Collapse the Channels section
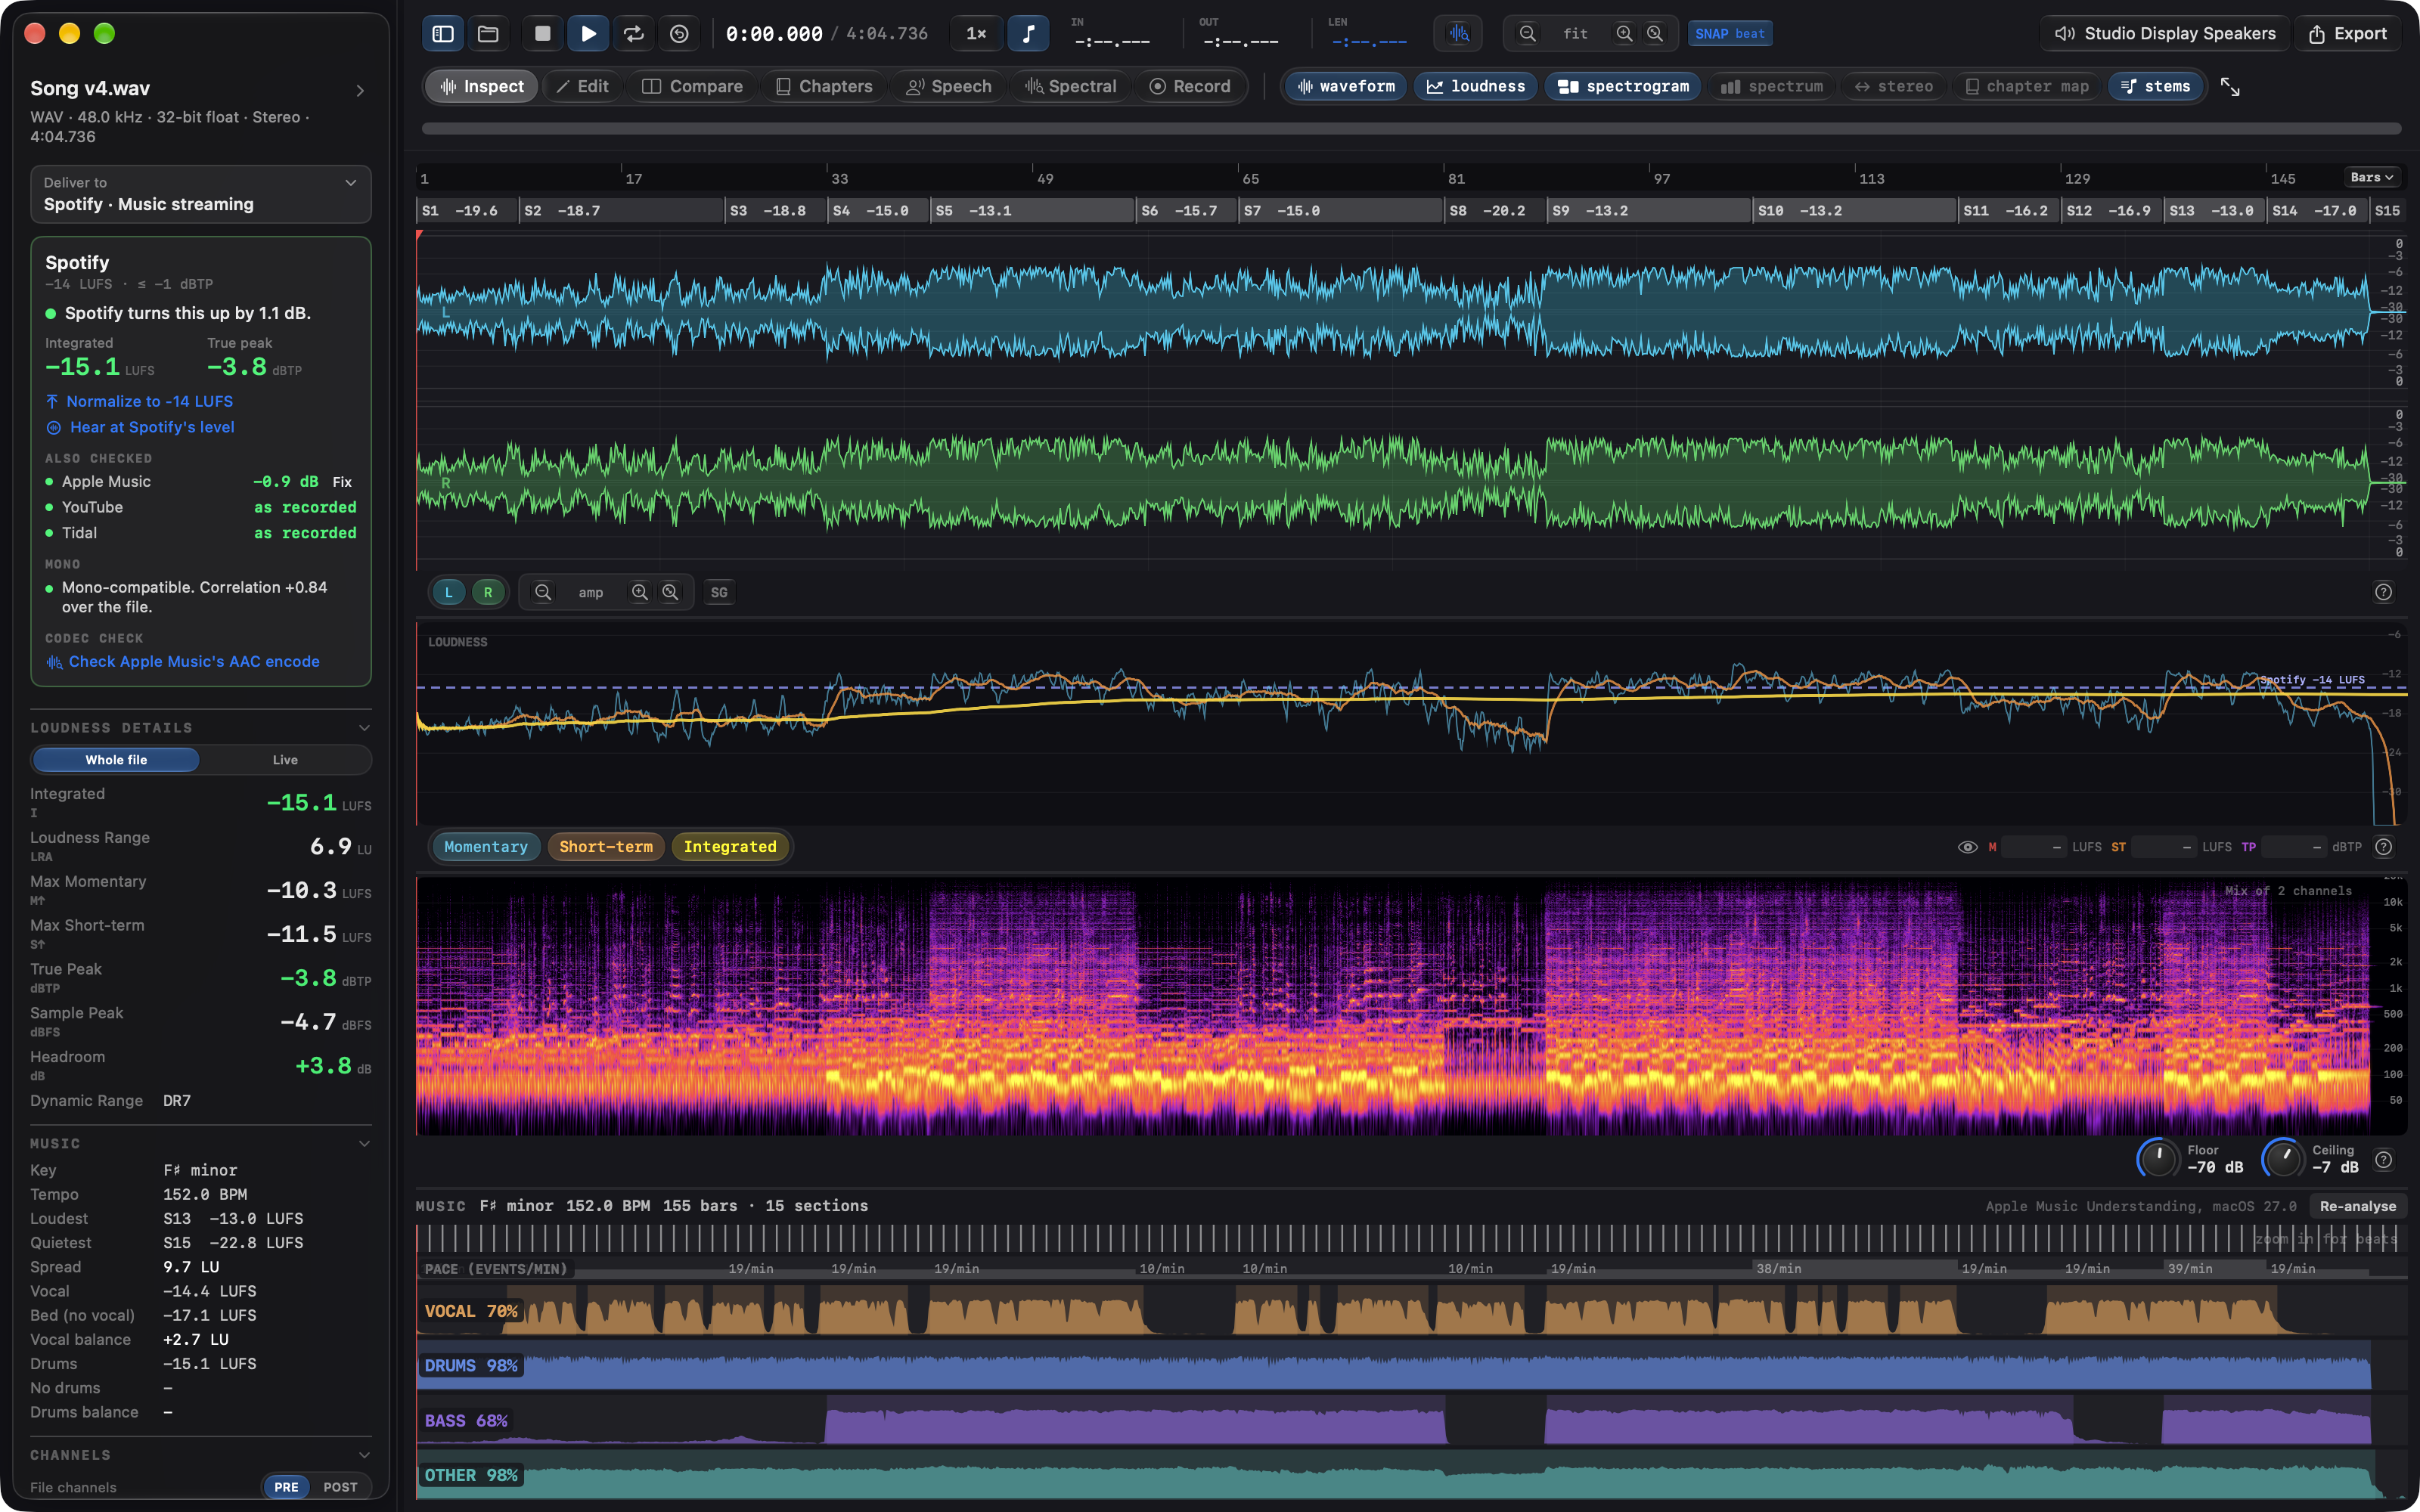2420x1512 pixels. tap(364, 1455)
